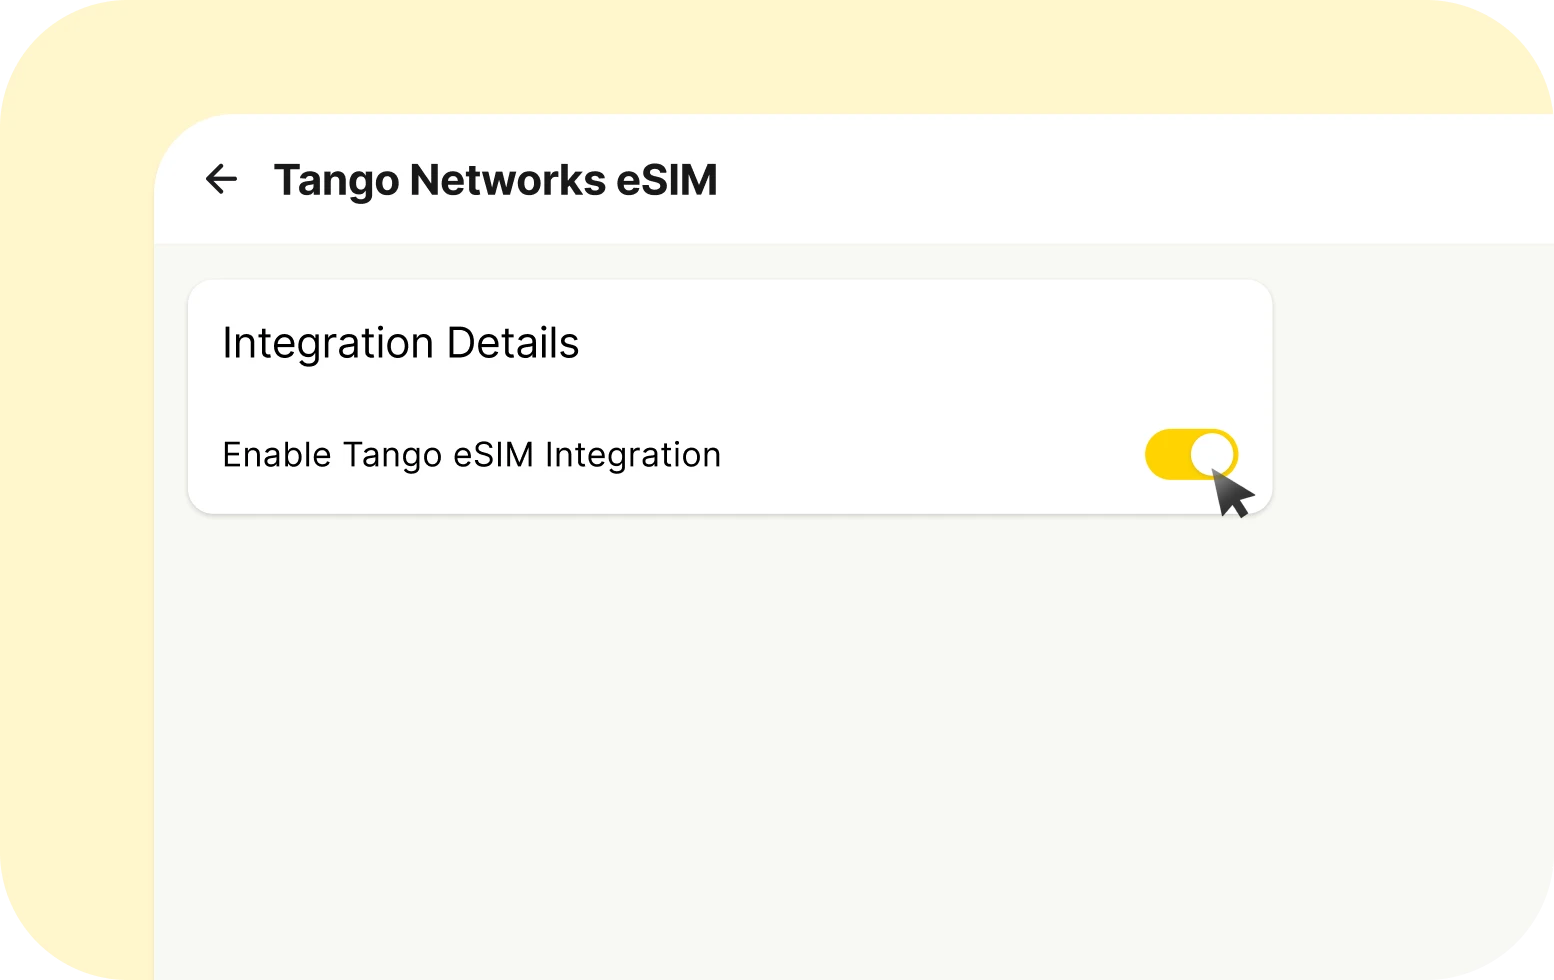1554x980 pixels.
Task: Toggle the Enable Tango eSIM Integration switch
Action: point(1190,454)
